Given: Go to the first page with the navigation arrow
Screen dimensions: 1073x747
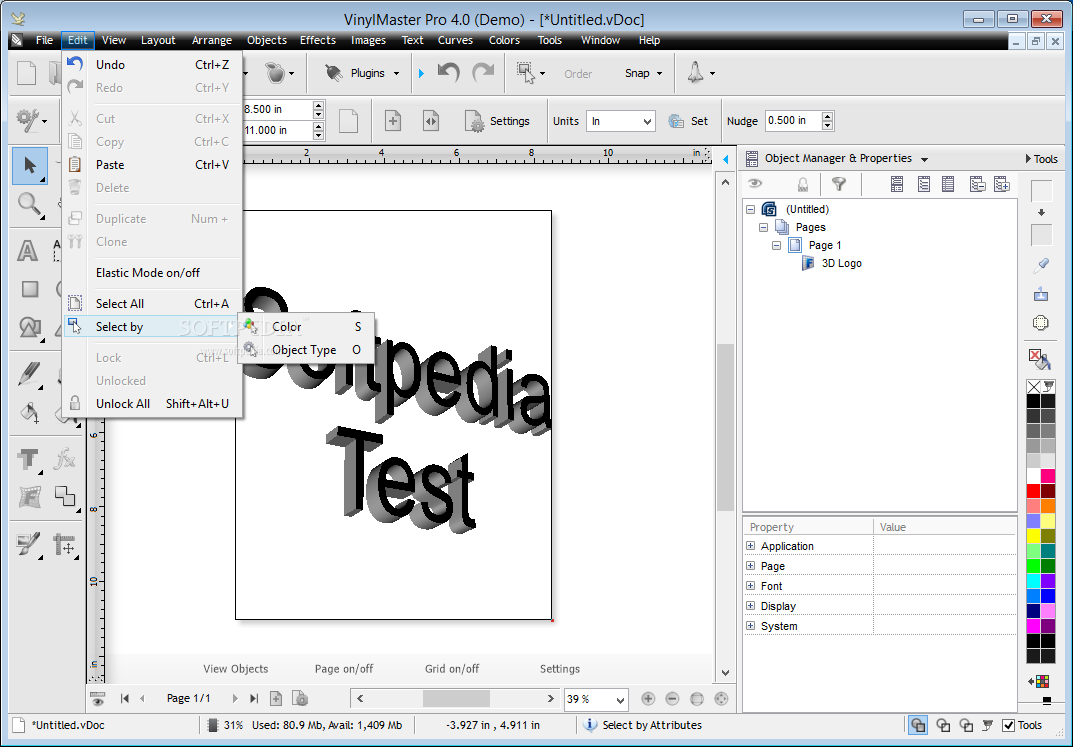Looking at the screenshot, I should click(x=125, y=698).
